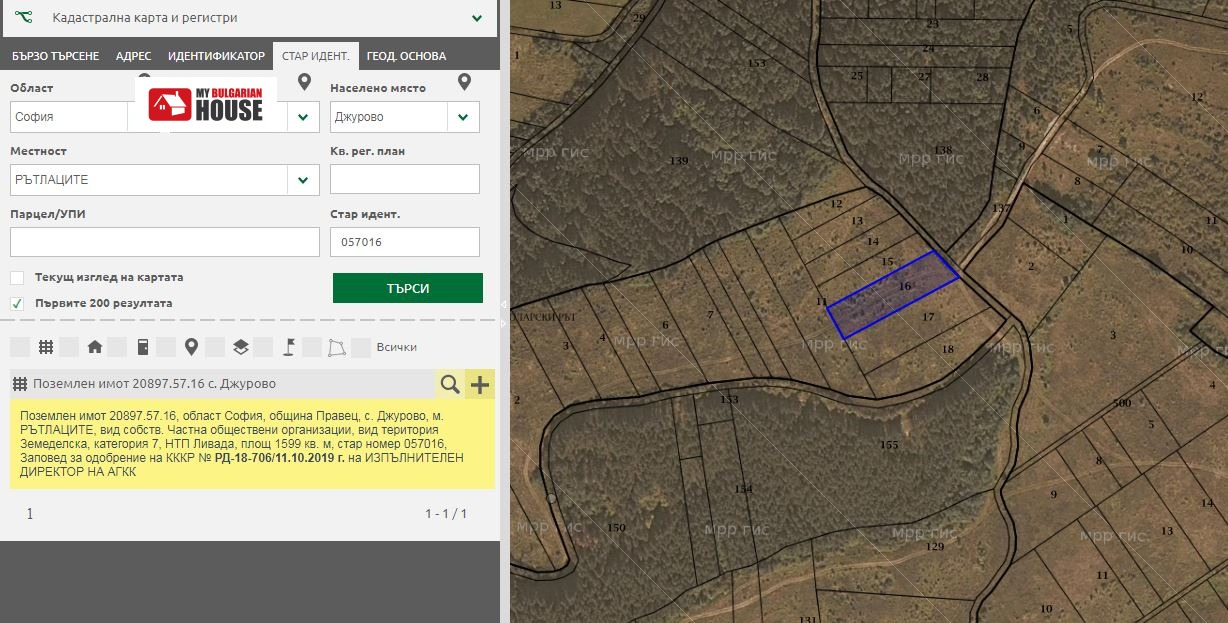The image size is (1228, 623).
Task: Switch to the 'БЪРЗО ТЪРСЕНЕ' tab
Action: (54, 56)
